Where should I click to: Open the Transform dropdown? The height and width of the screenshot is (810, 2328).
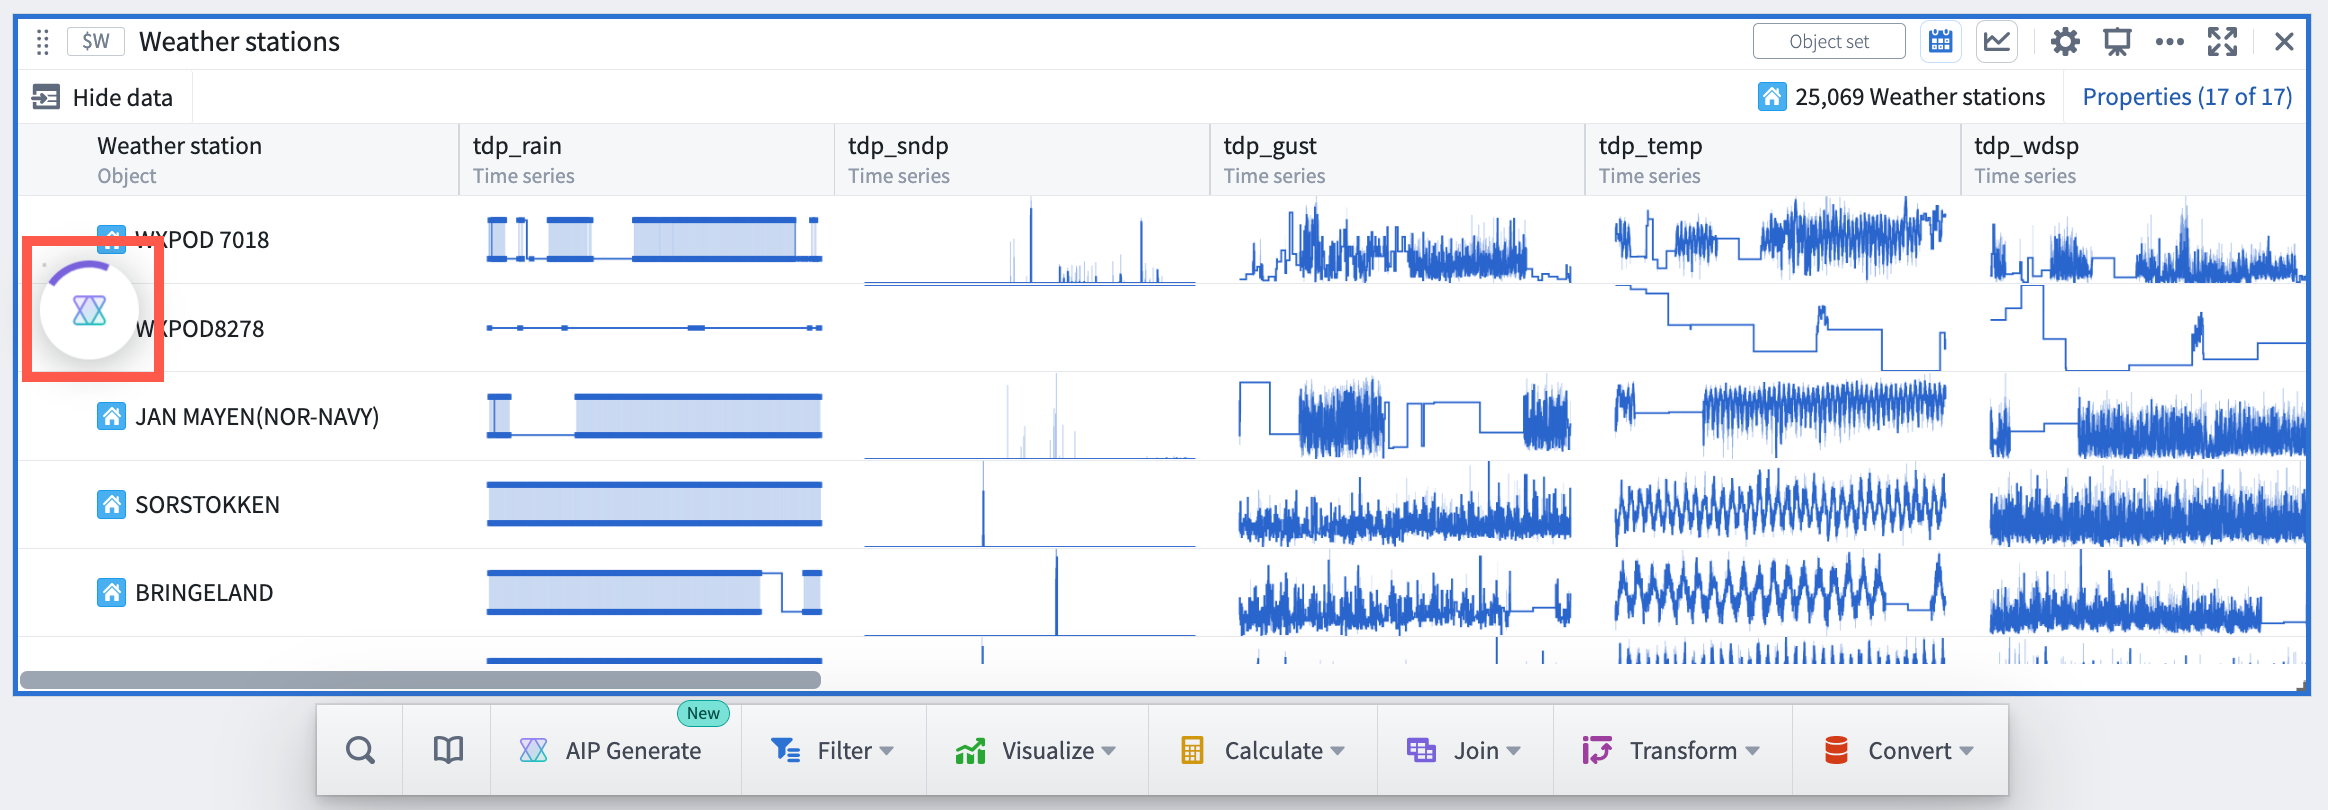coord(1672,750)
